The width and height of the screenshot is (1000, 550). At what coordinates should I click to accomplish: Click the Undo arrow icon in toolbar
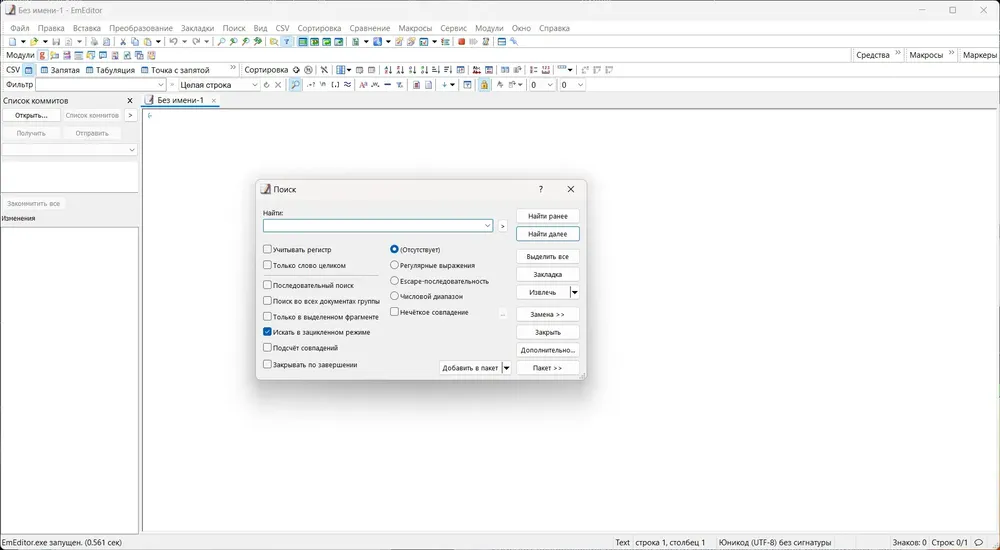(x=173, y=42)
